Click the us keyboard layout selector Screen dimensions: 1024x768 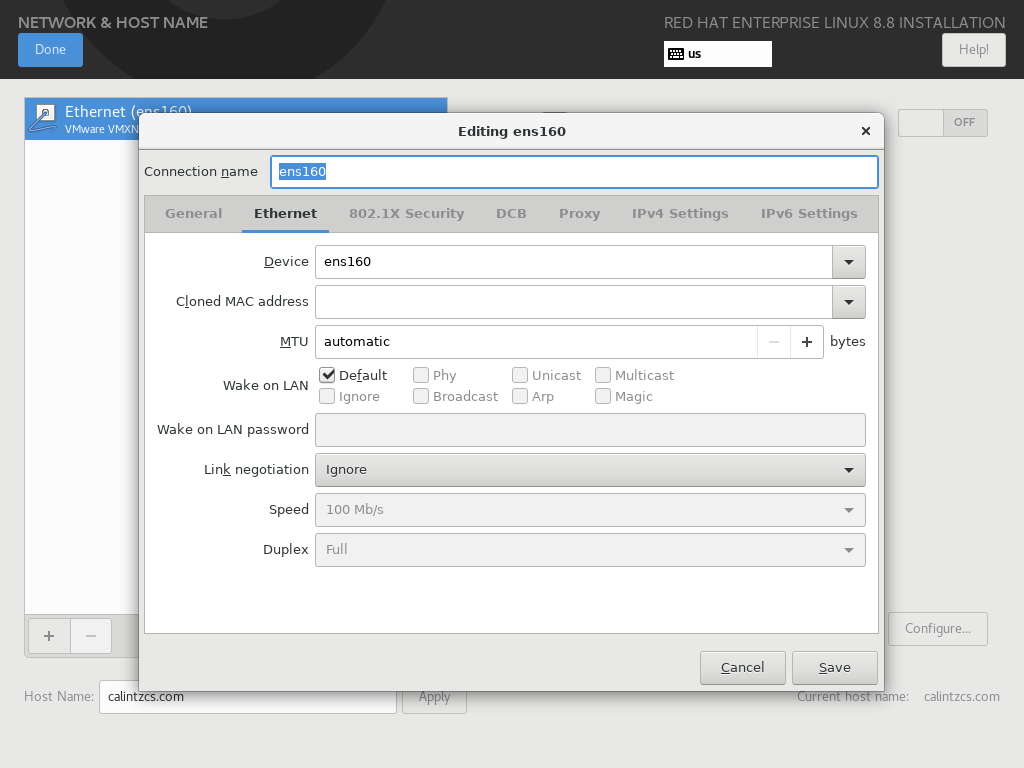click(718, 54)
